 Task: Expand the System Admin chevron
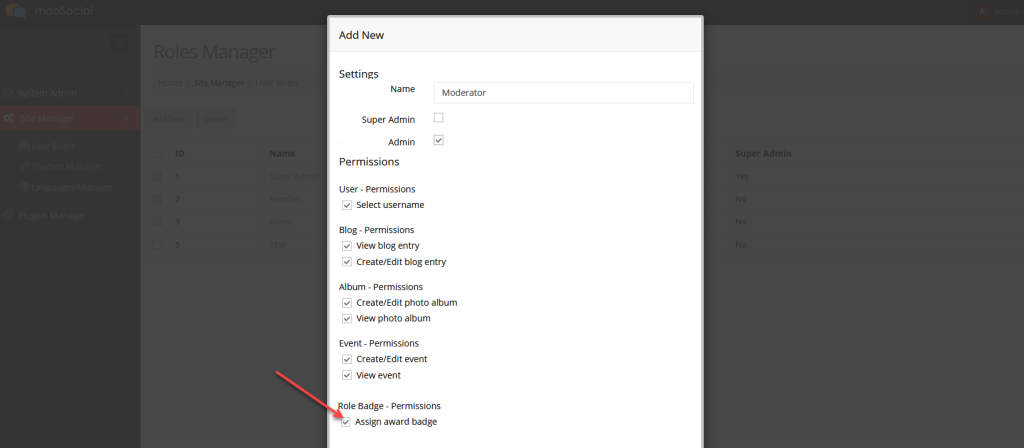[x=126, y=93]
